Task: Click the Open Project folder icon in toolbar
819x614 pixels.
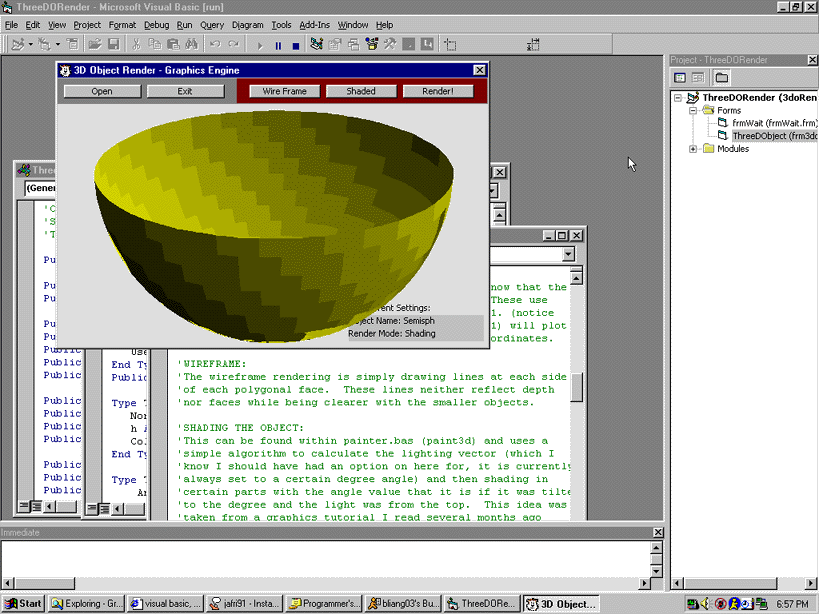Action: click(x=94, y=45)
